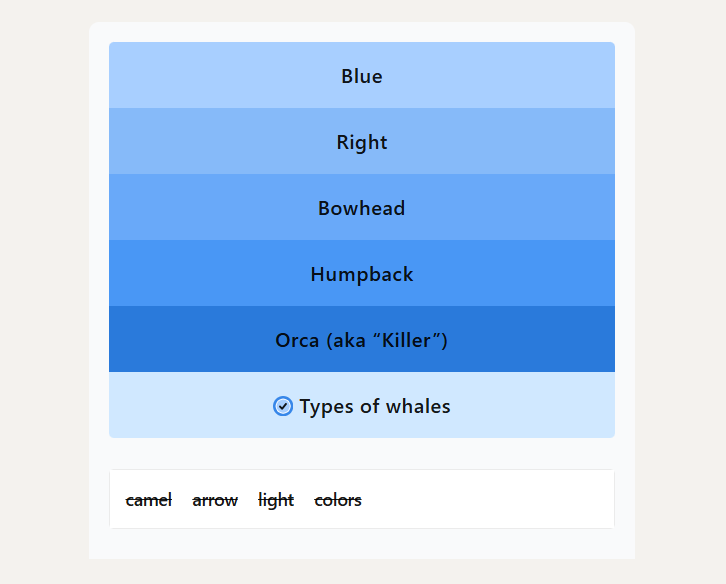Image resolution: width=726 pixels, height=584 pixels.
Task: Pick the Humpback row
Action: (362, 273)
